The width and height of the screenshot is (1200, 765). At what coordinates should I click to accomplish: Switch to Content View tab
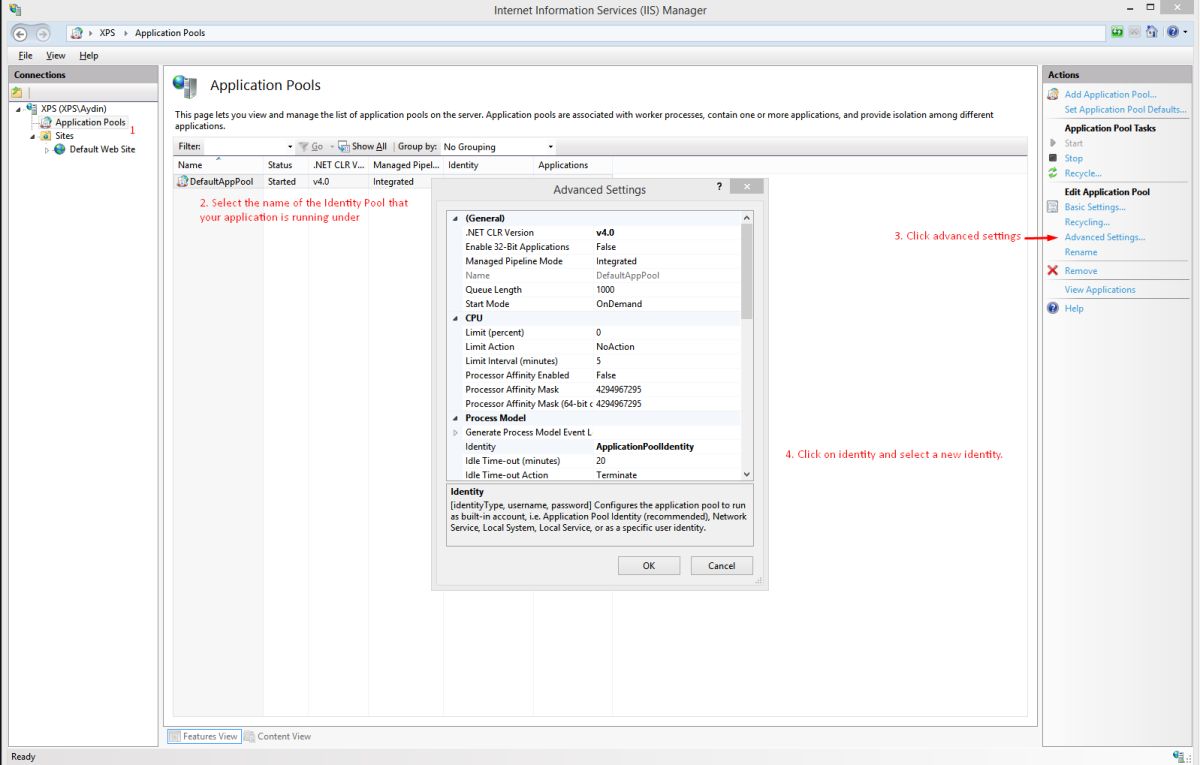pos(278,736)
